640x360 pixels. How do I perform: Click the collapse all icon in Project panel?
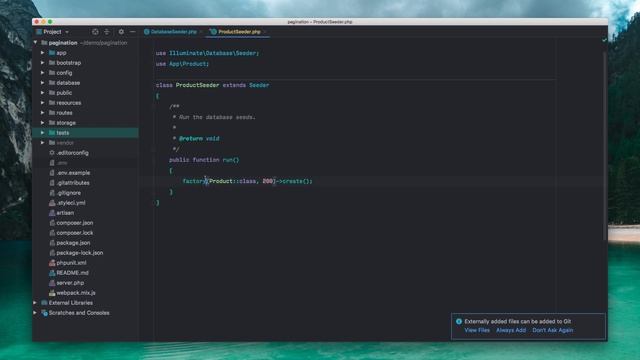[x=107, y=32]
